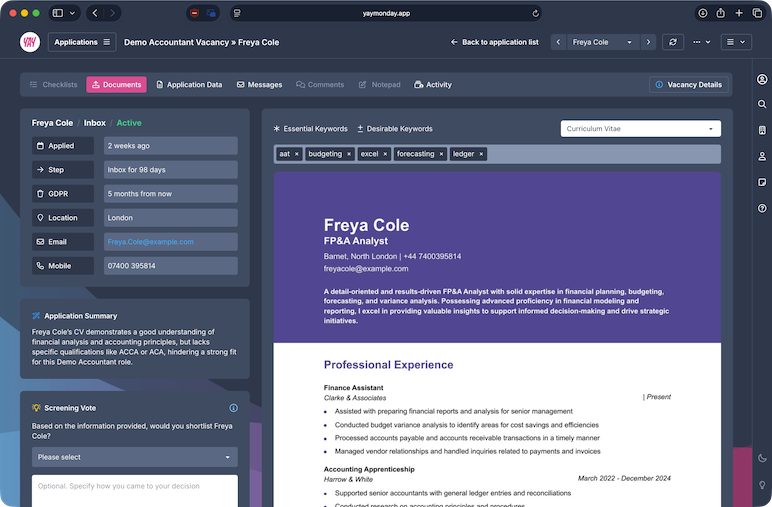Open the Freya Cole applicant selector
Viewport: 772px width, 507px height.
[601, 42]
